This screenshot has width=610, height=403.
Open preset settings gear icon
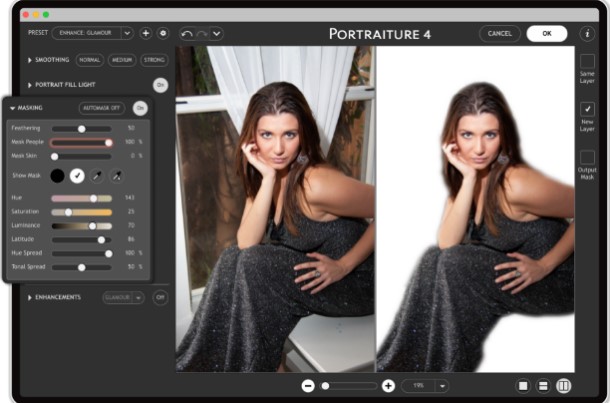click(x=163, y=33)
